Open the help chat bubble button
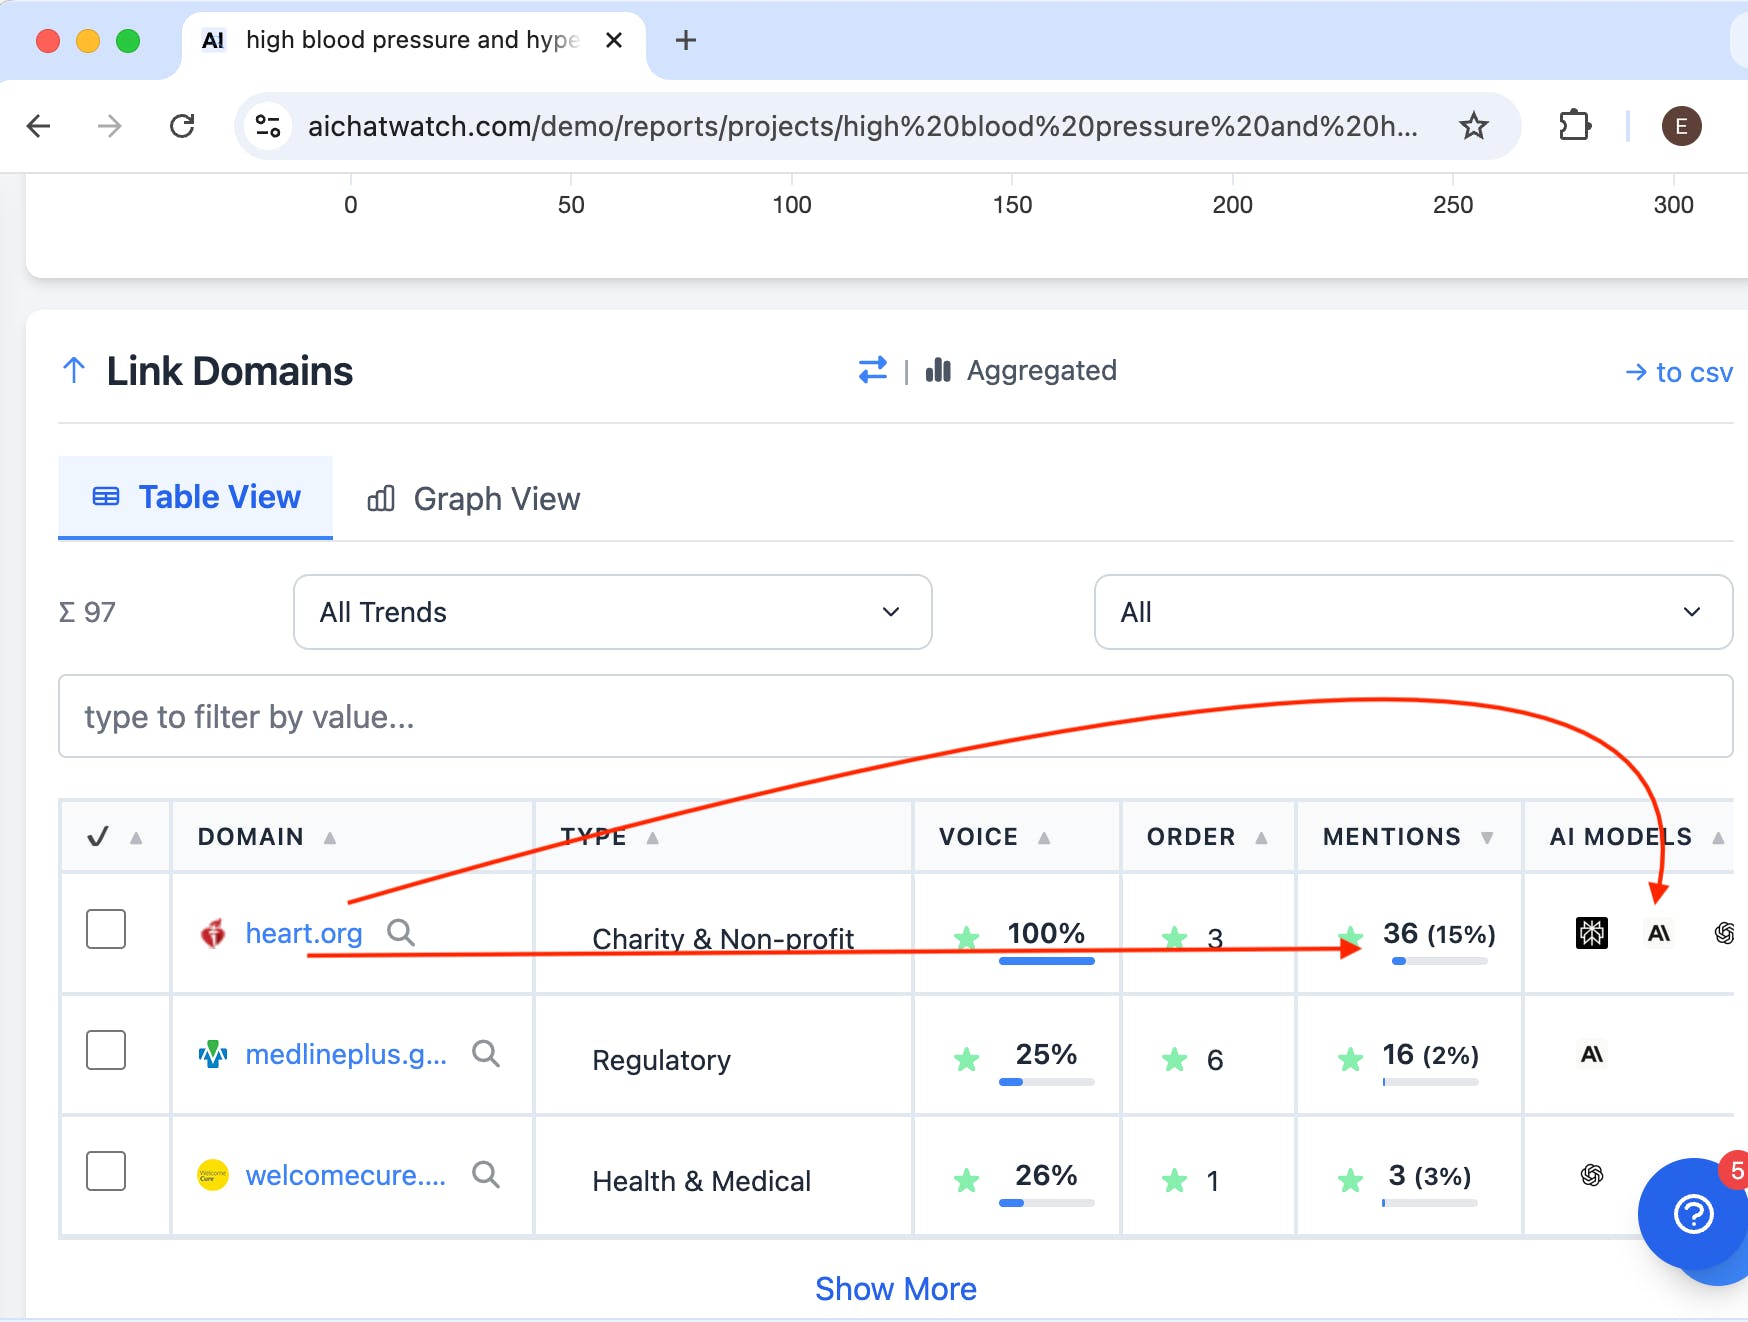 1694,1214
